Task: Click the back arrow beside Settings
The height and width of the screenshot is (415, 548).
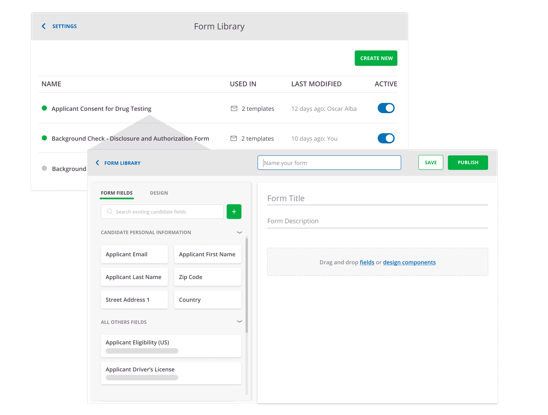Action: coord(44,26)
